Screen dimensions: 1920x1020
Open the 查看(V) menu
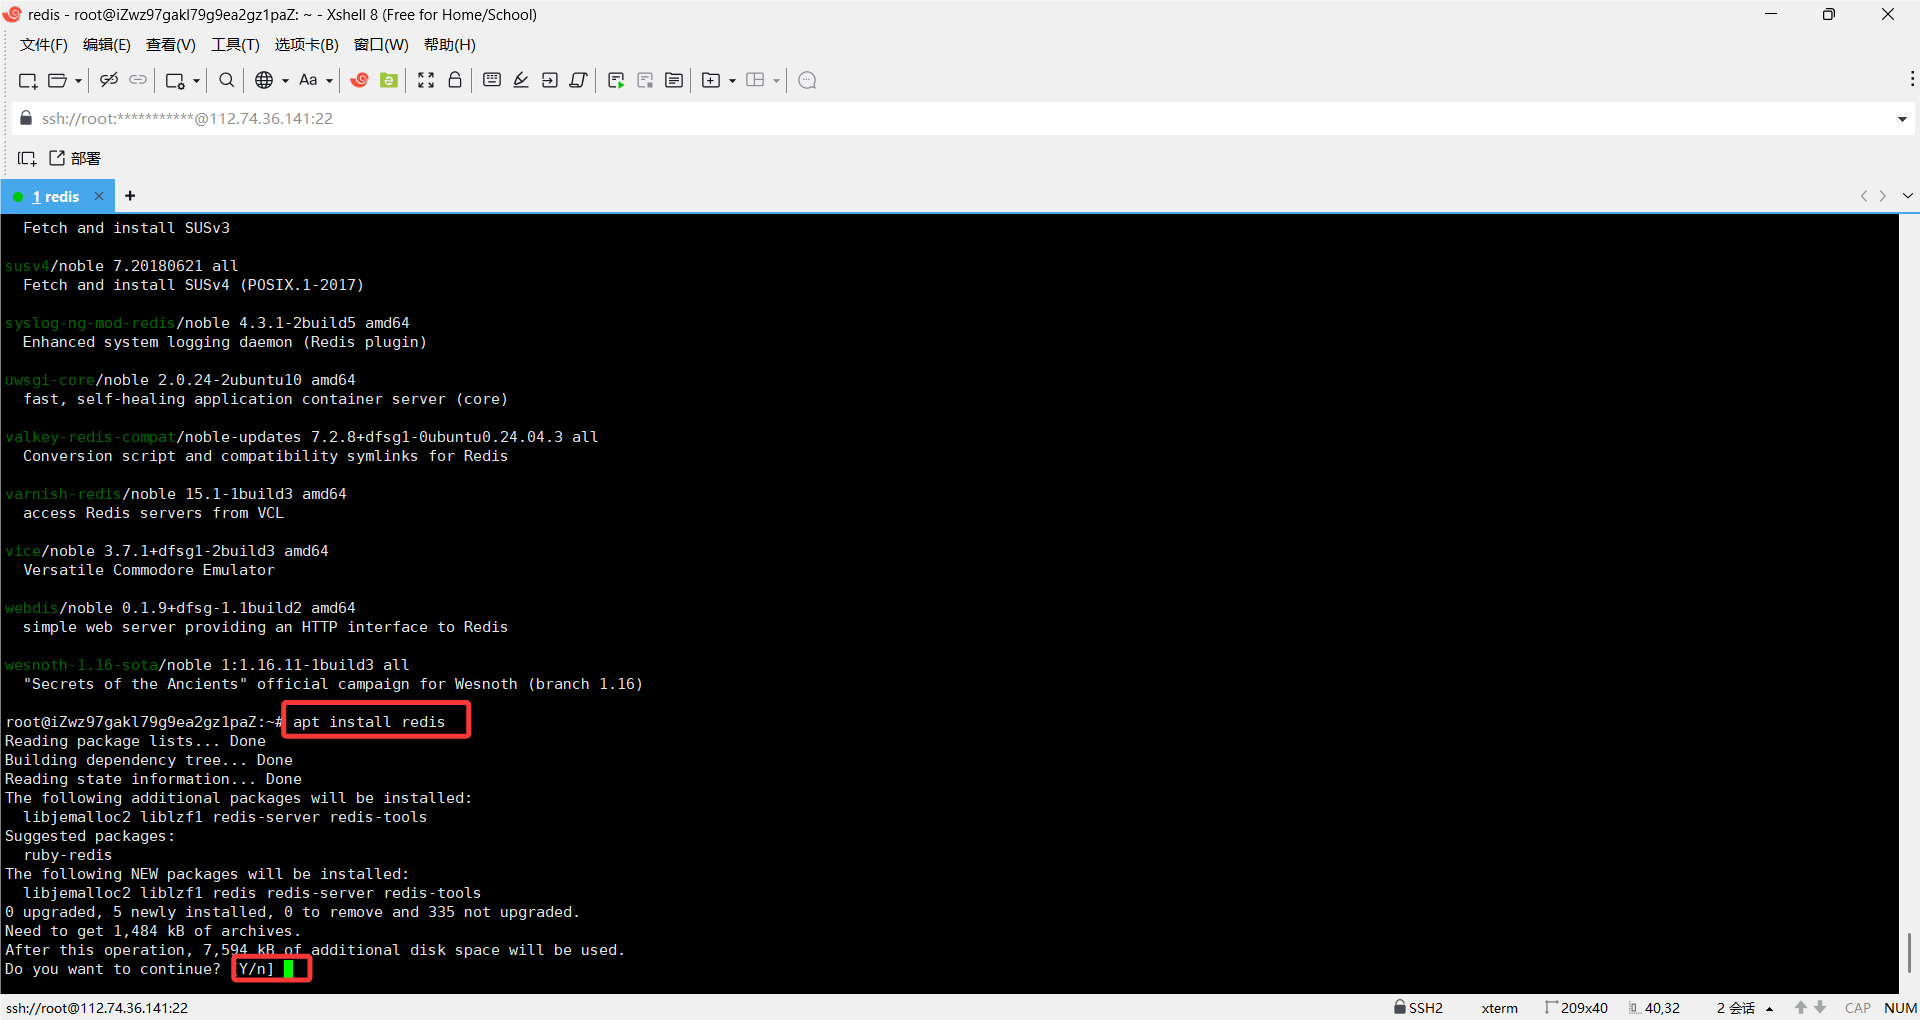[171, 45]
